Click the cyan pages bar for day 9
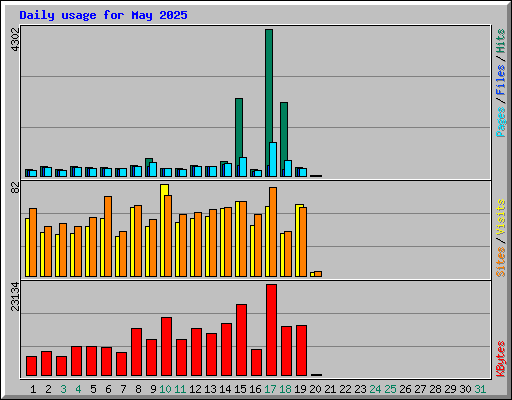This screenshot has width=512, height=400. coord(153,170)
